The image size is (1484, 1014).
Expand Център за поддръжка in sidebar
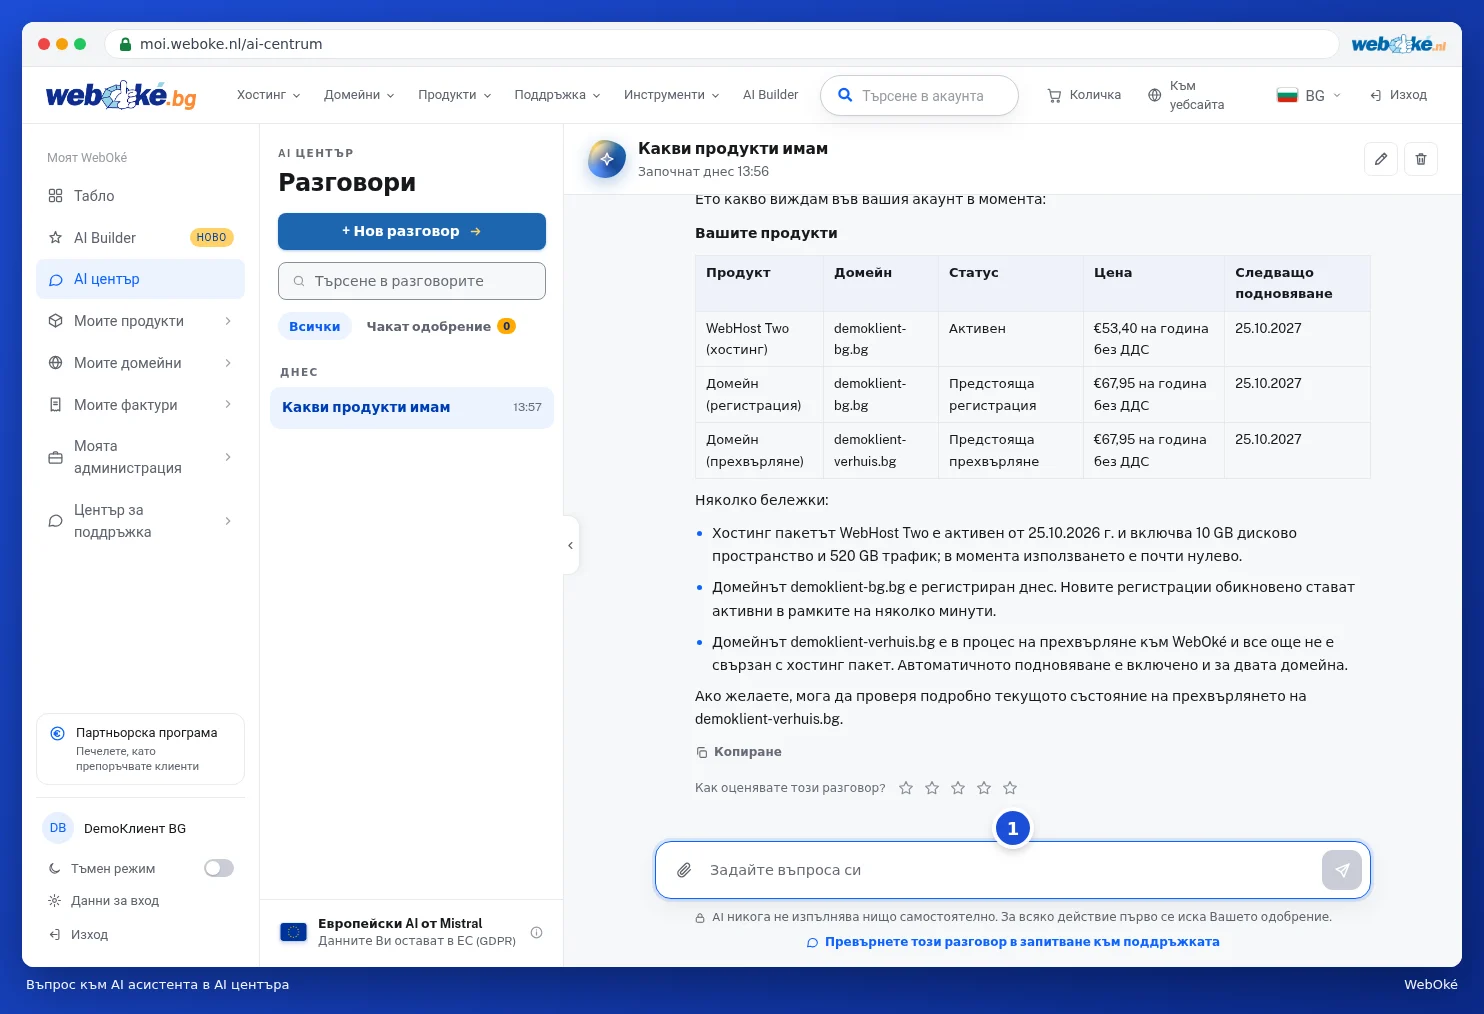coord(140,521)
